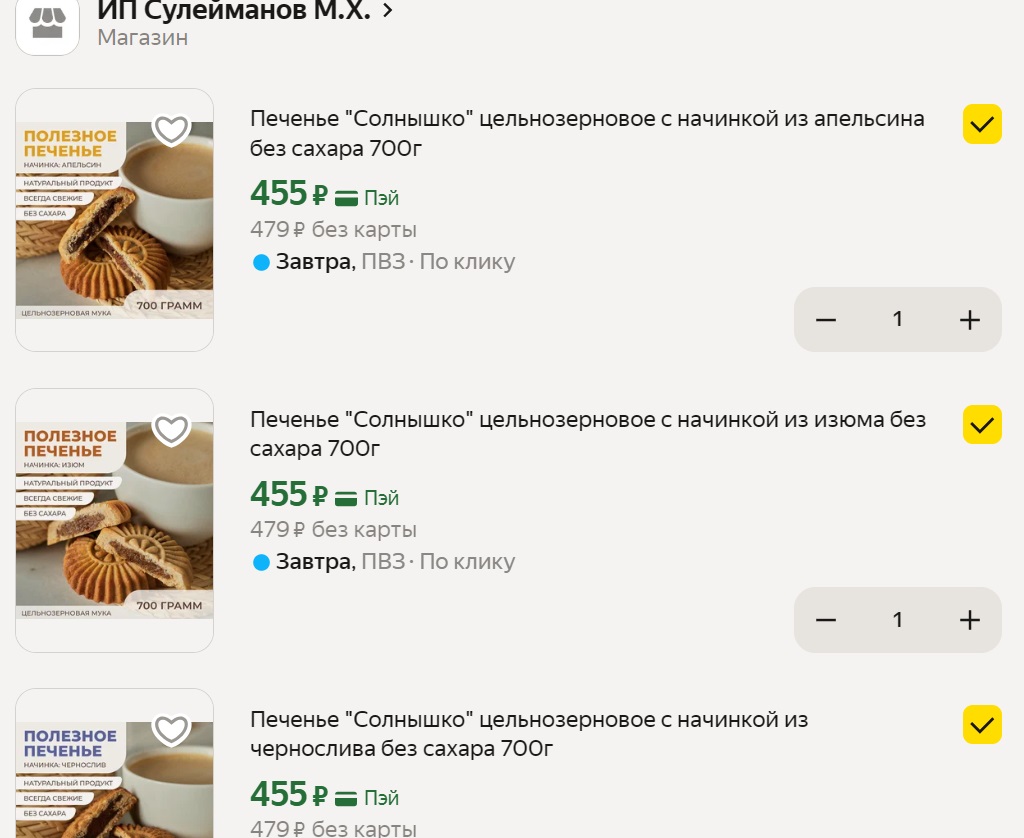Increase quantity of the raisin cookie
Screen dimensions: 1024x838
point(970,620)
